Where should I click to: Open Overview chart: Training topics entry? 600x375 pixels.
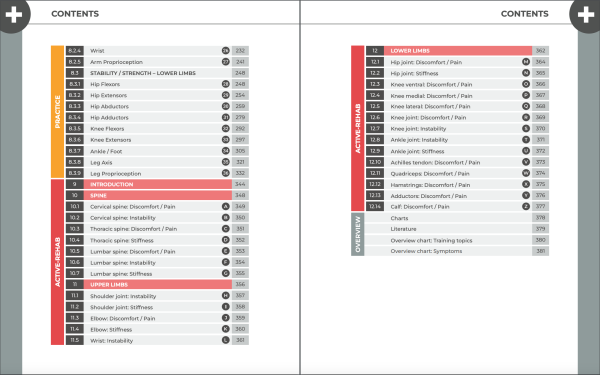click(x=431, y=240)
